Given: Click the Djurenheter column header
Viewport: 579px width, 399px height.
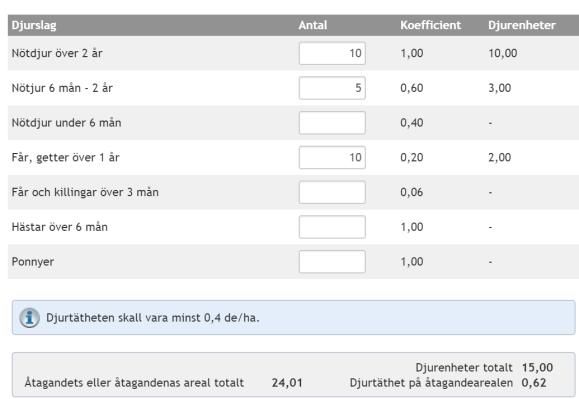Looking at the screenshot, I should click(x=522, y=25).
